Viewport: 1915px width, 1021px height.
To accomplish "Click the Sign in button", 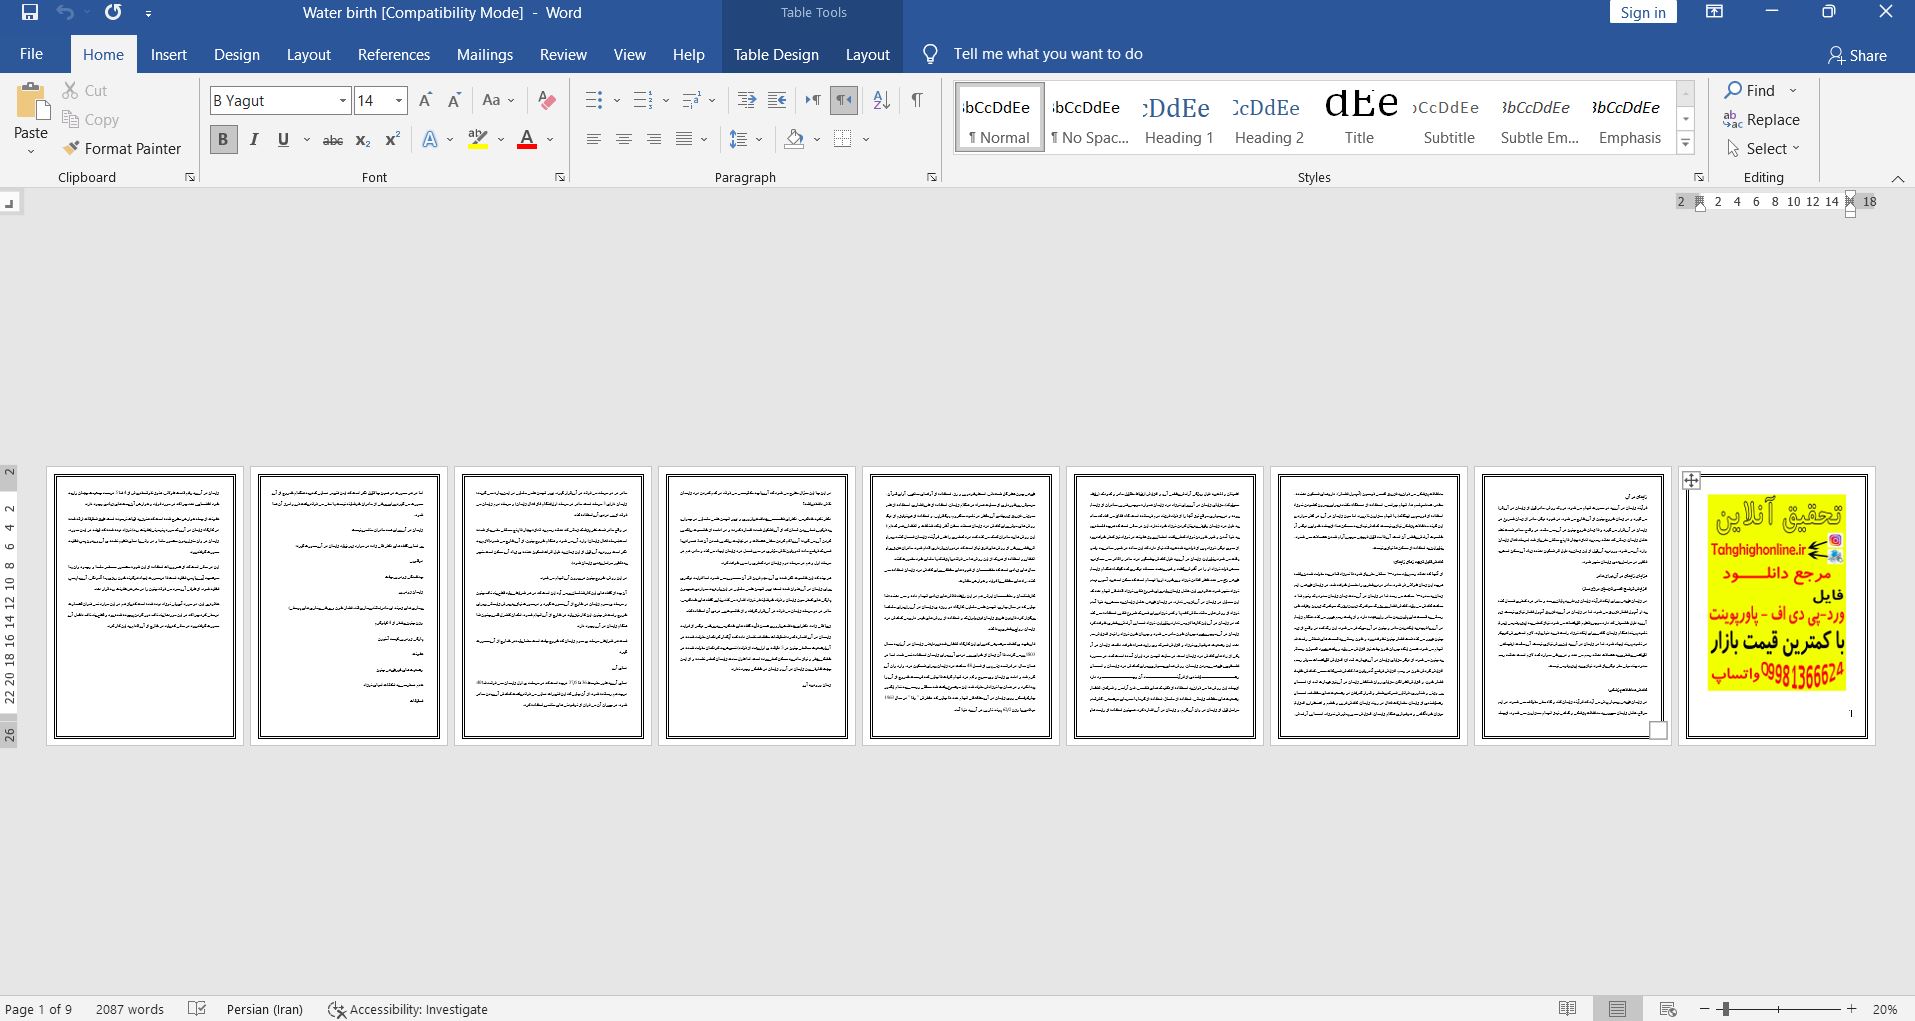I will pos(1643,12).
